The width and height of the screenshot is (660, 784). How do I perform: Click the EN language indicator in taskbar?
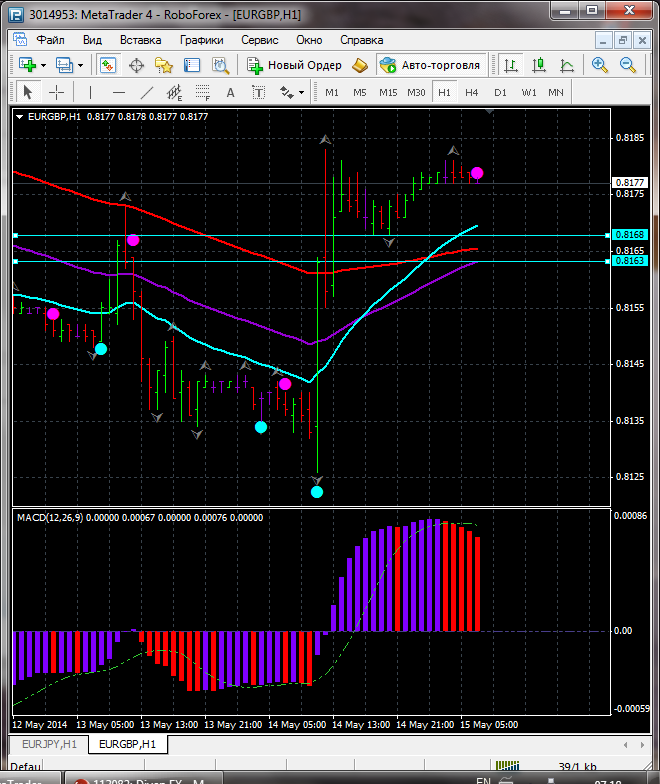point(483,780)
